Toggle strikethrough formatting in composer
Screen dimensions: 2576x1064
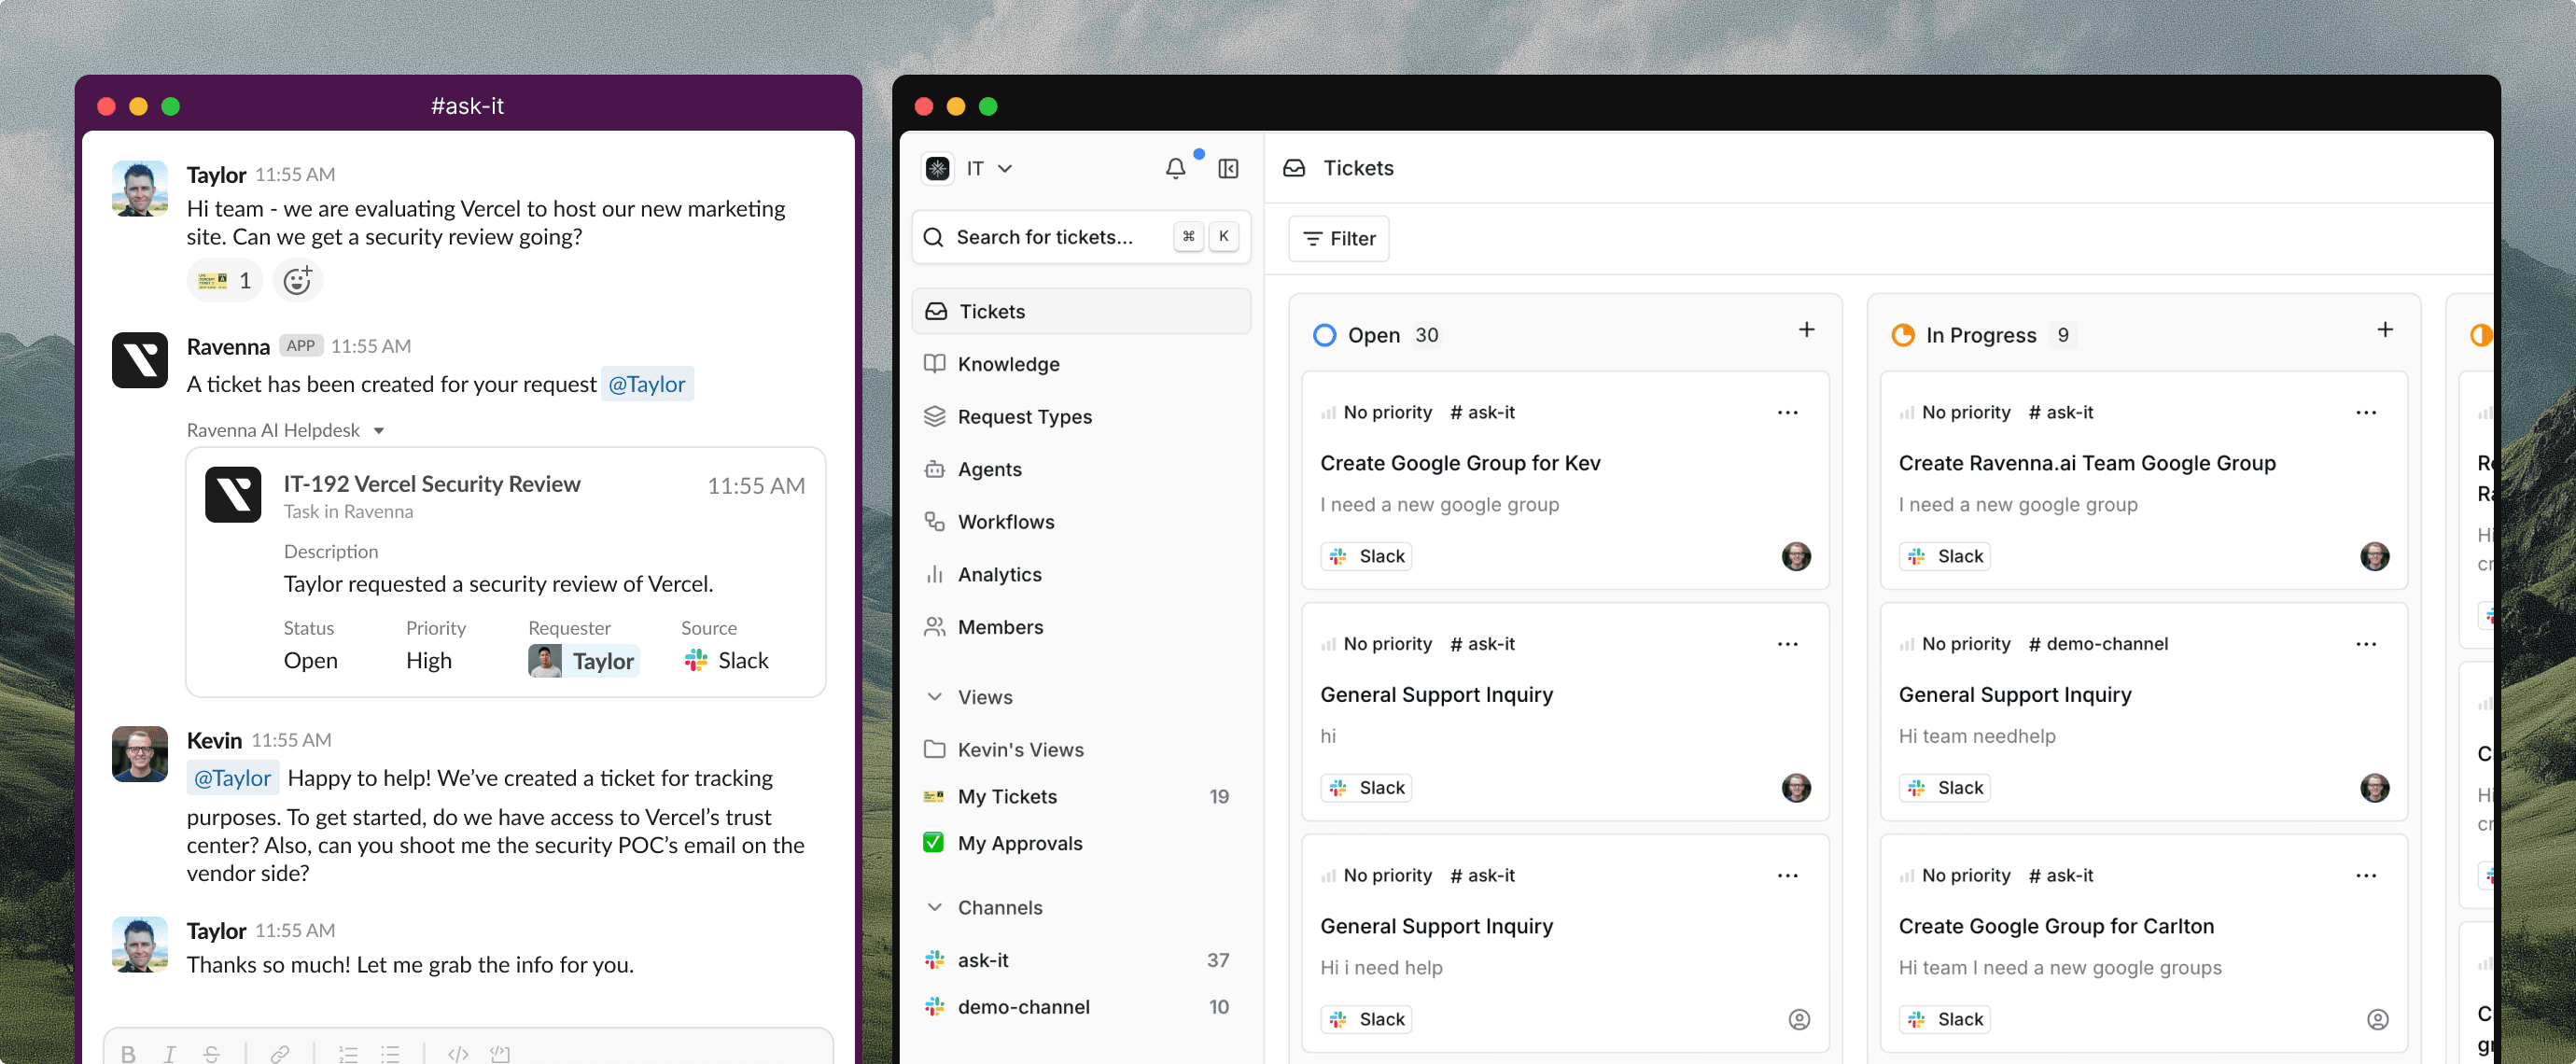pos(211,1053)
